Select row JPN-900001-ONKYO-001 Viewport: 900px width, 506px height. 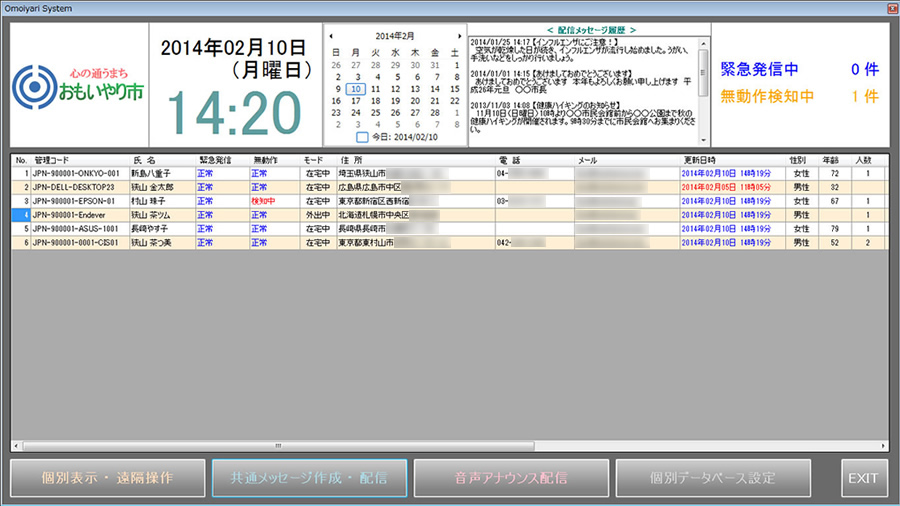[76, 173]
